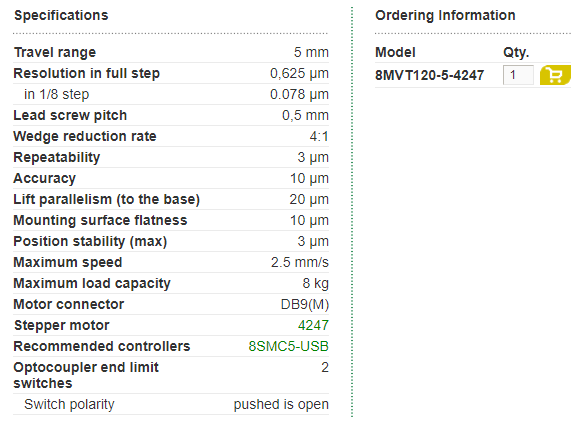Click the Resolution in full step label
The image size is (585, 437).
tap(87, 73)
